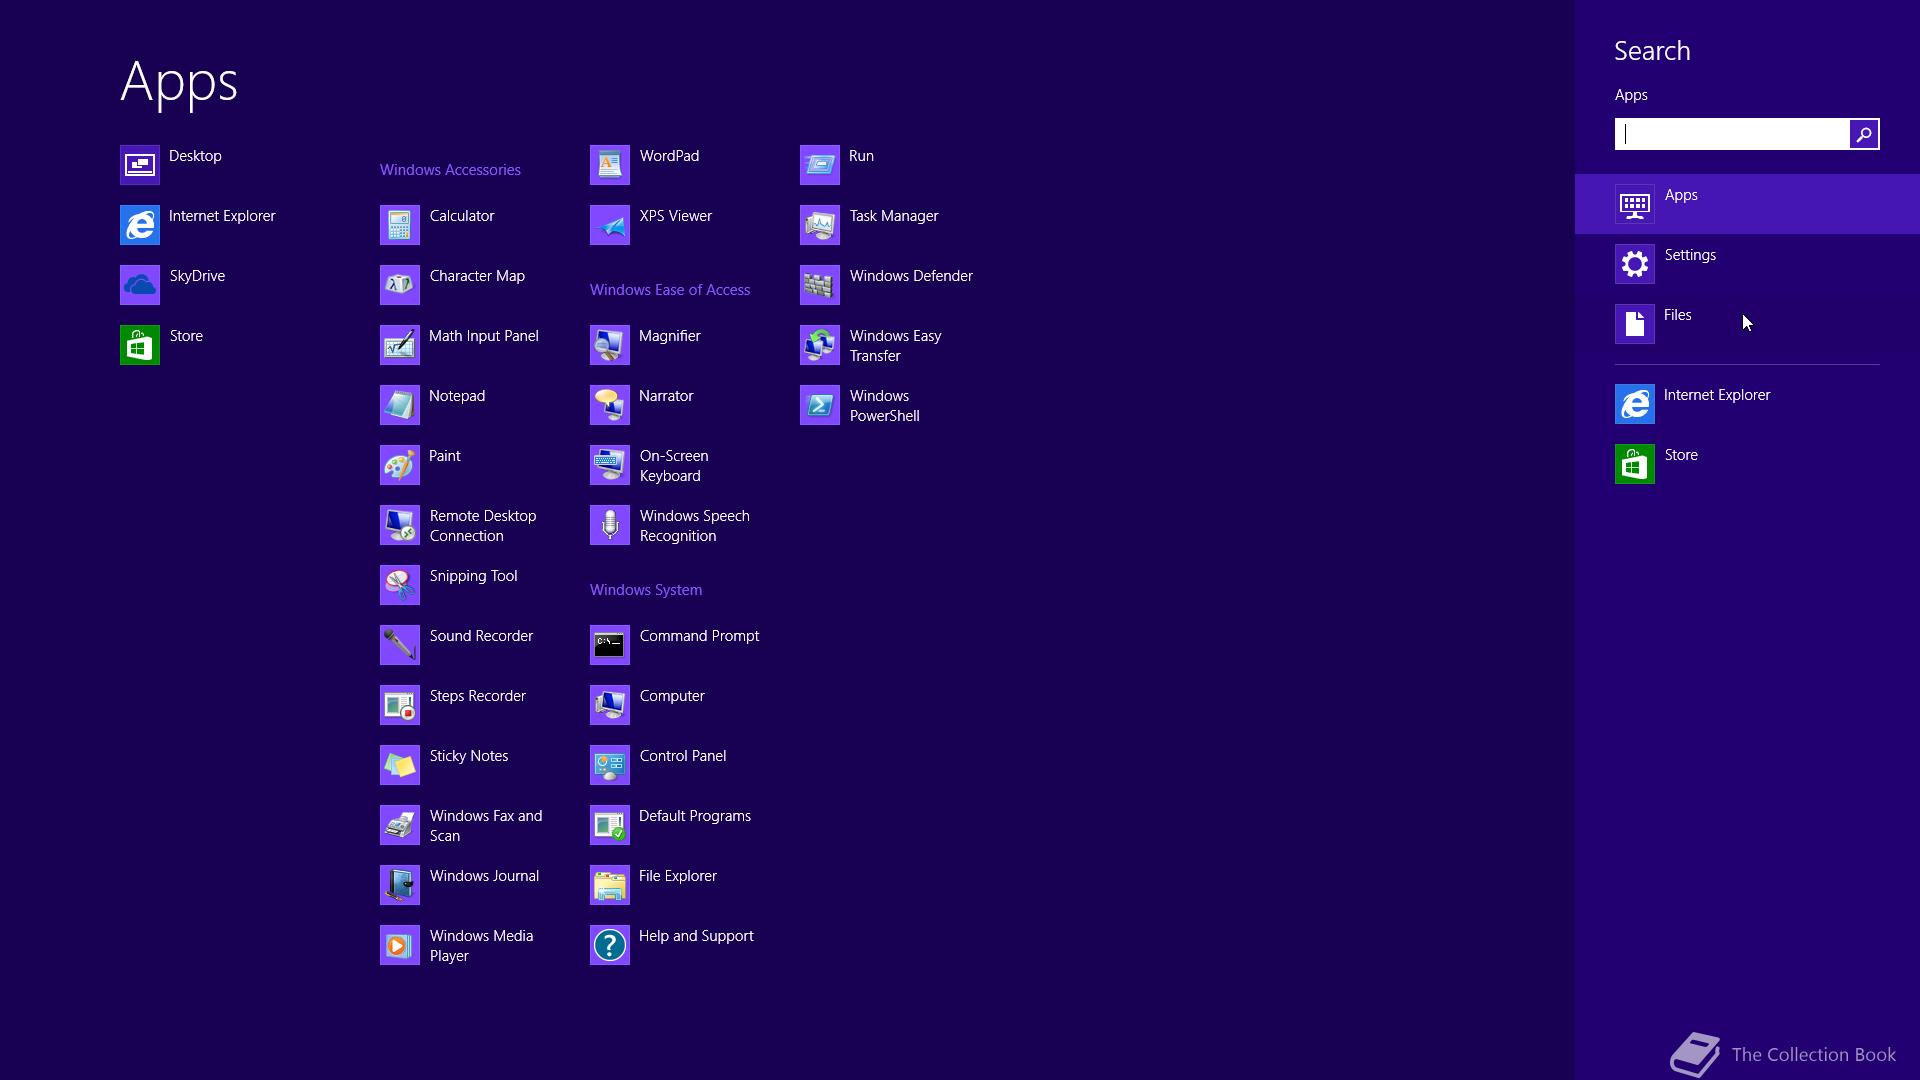Launch the Magnifier icon
Image resolution: width=1920 pixels, height=1080 pixels.
pos(610,345)
